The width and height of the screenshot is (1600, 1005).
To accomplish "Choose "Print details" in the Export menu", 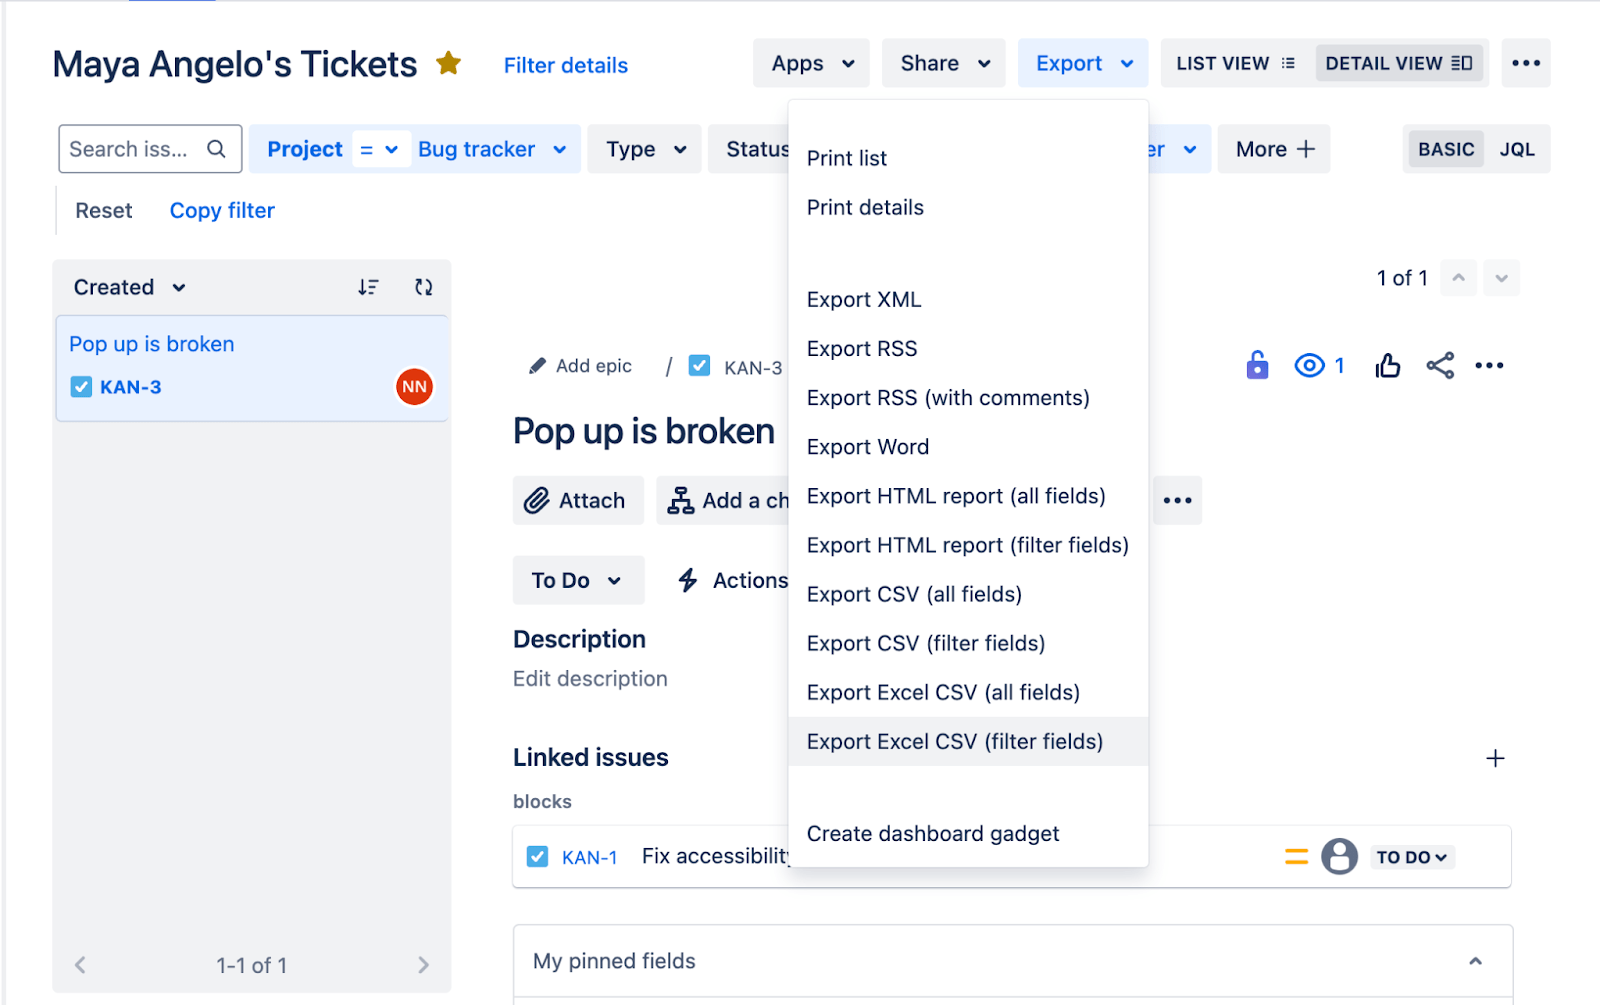I will click(x=864, y=207).
